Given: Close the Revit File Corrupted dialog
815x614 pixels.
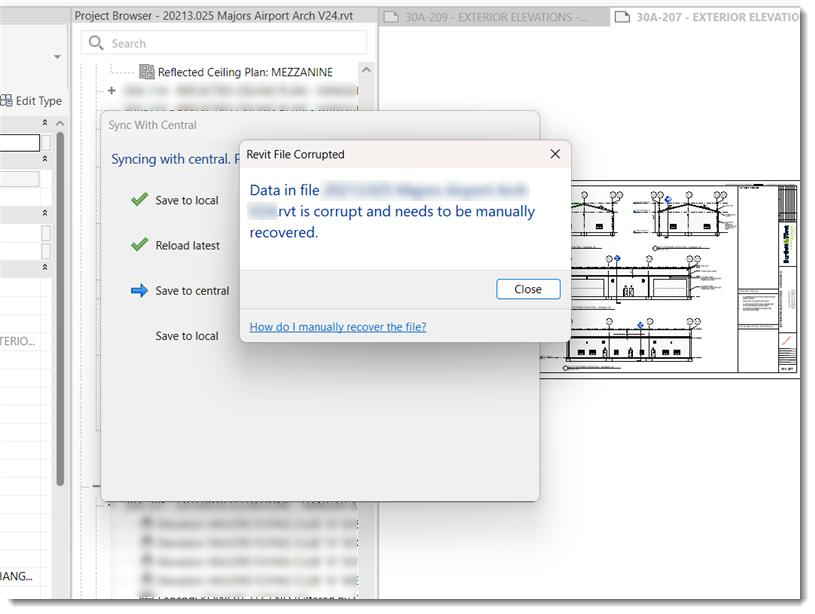Looking at the screenshot, I should click(528, 289).
